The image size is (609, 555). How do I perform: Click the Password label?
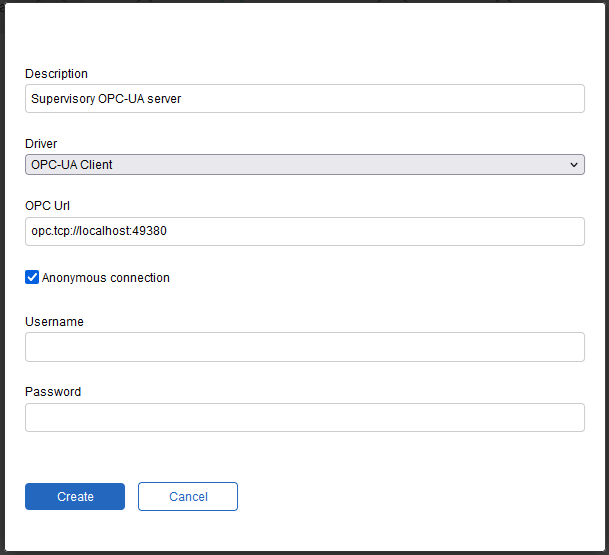point(53,392)
